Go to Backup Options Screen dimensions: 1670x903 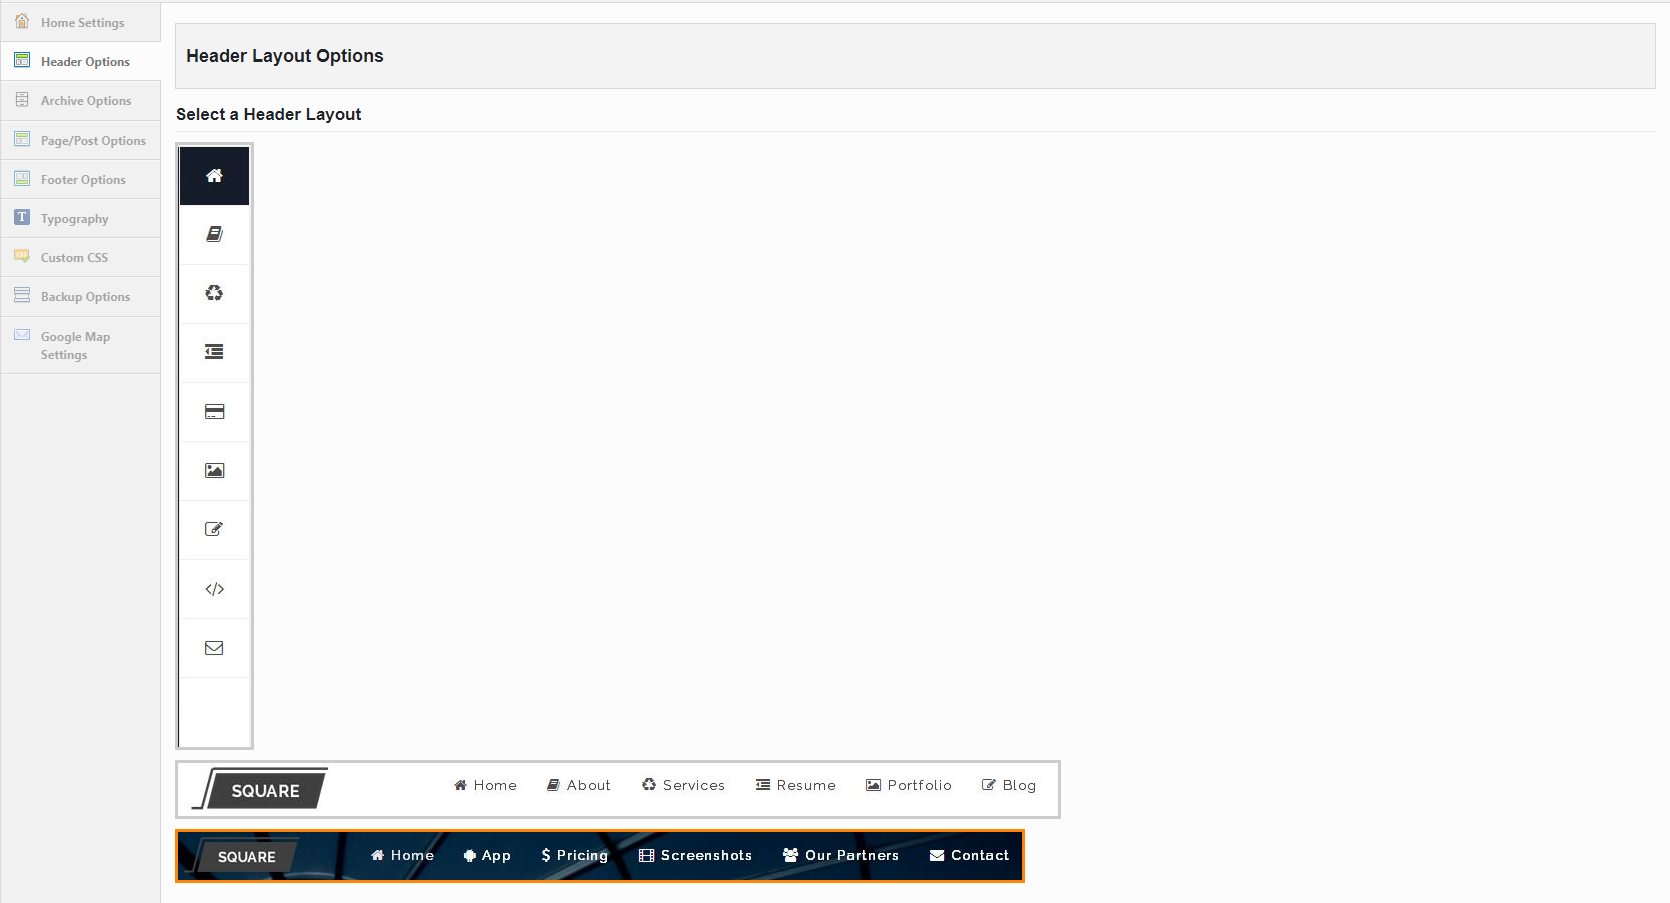tap(80, 296)
